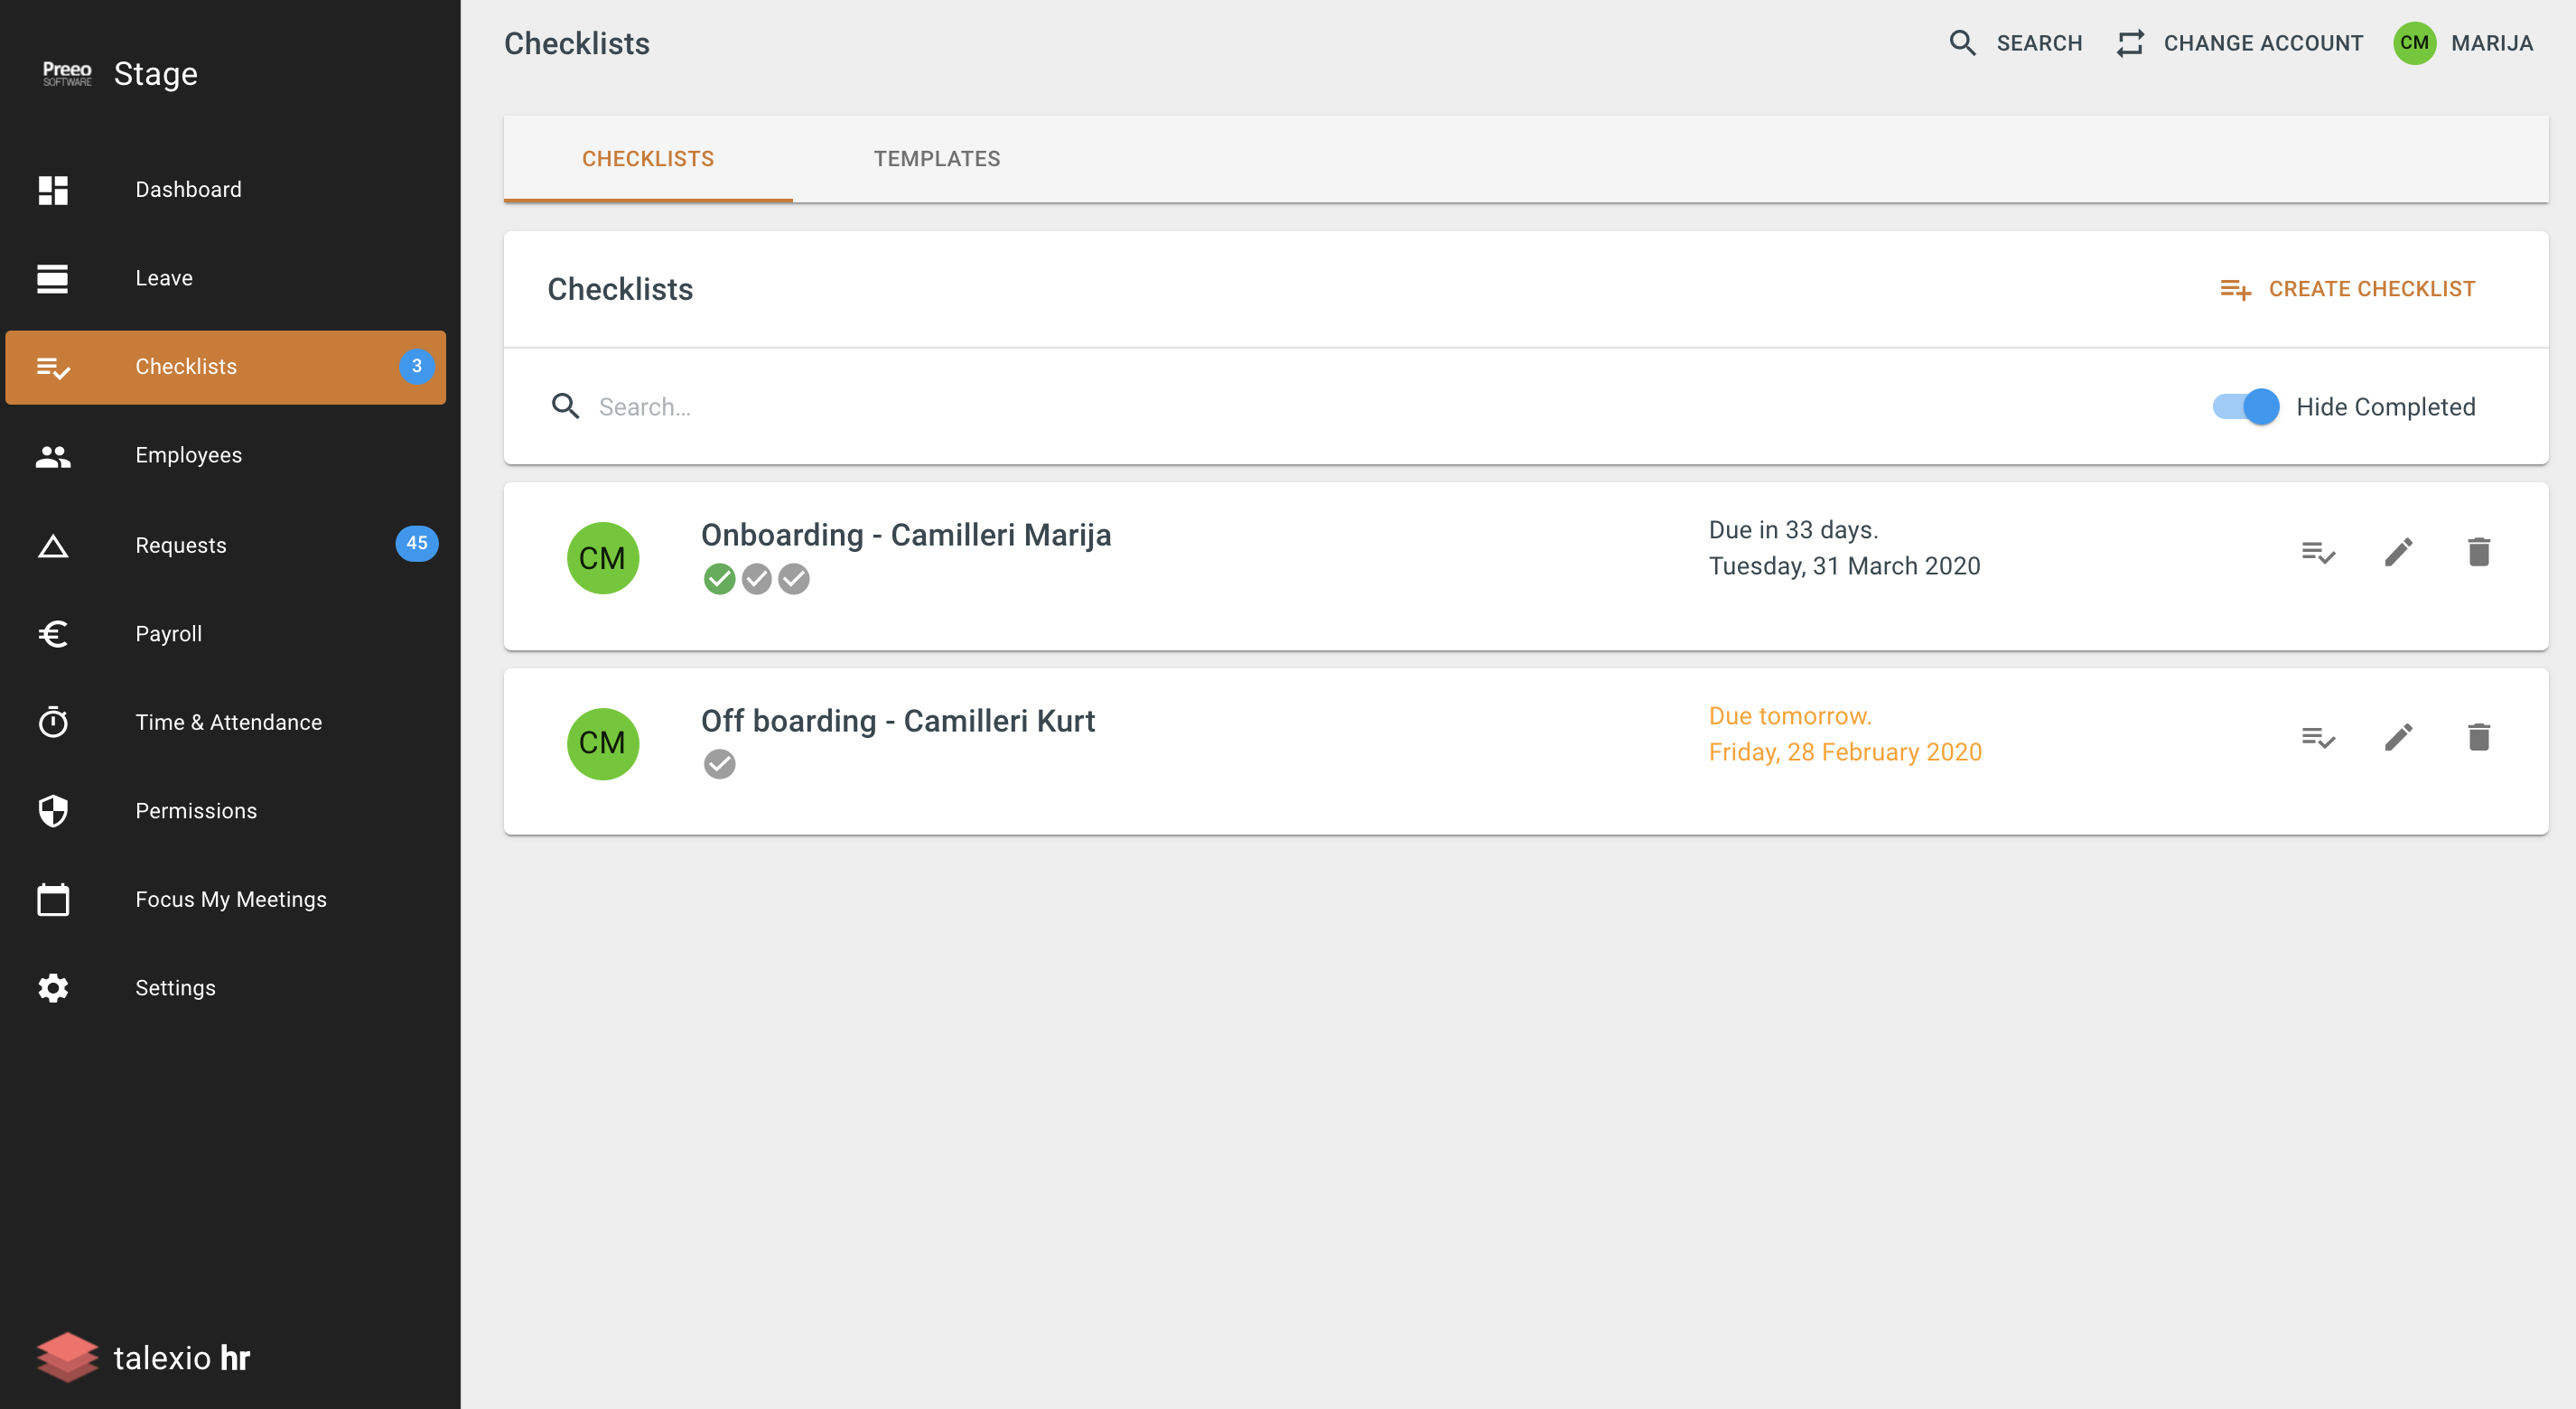Open Dashboard from the sidebar
The width and height of the screenshot is (2576, 1409).
coord(226,190)
